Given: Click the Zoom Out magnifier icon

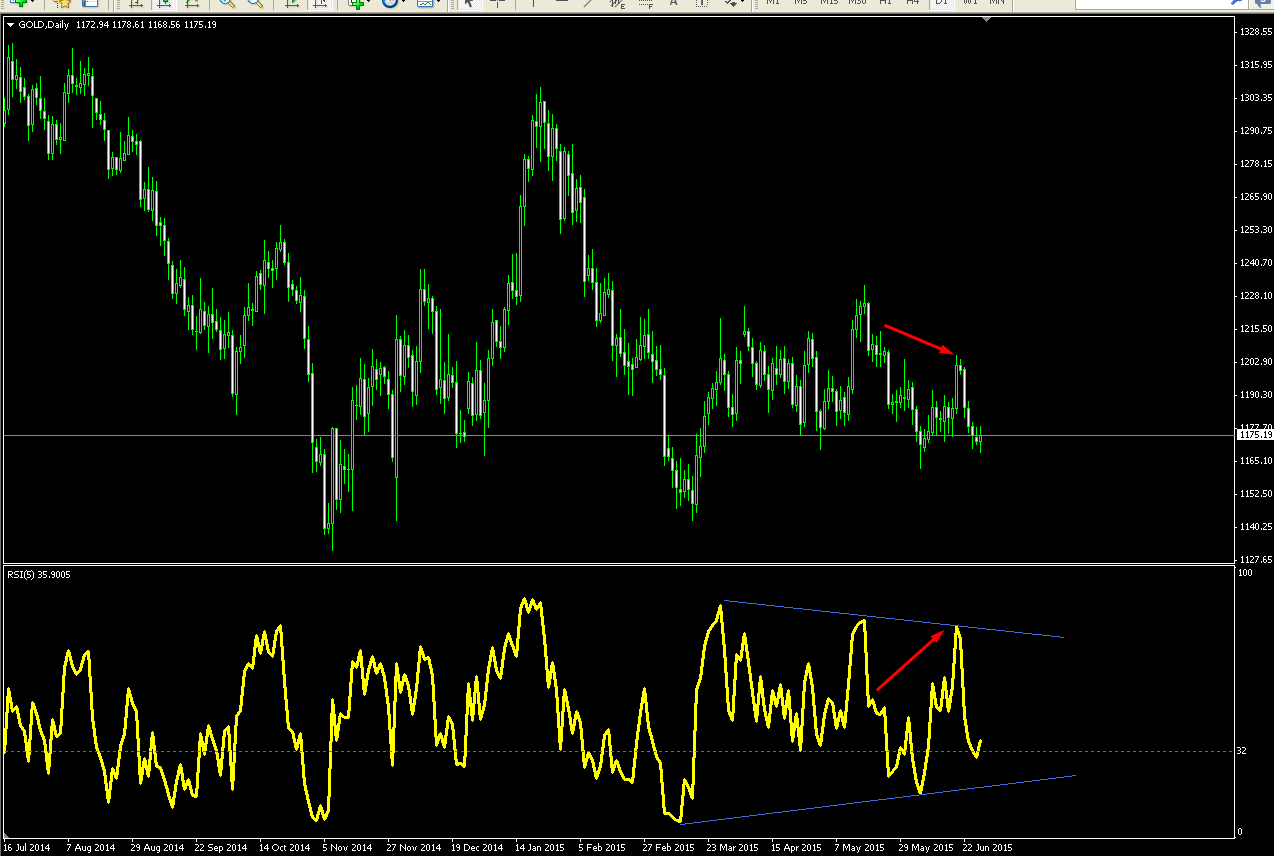Looking at the screenshot, I should pyautogui.click(x=254, y=3).
